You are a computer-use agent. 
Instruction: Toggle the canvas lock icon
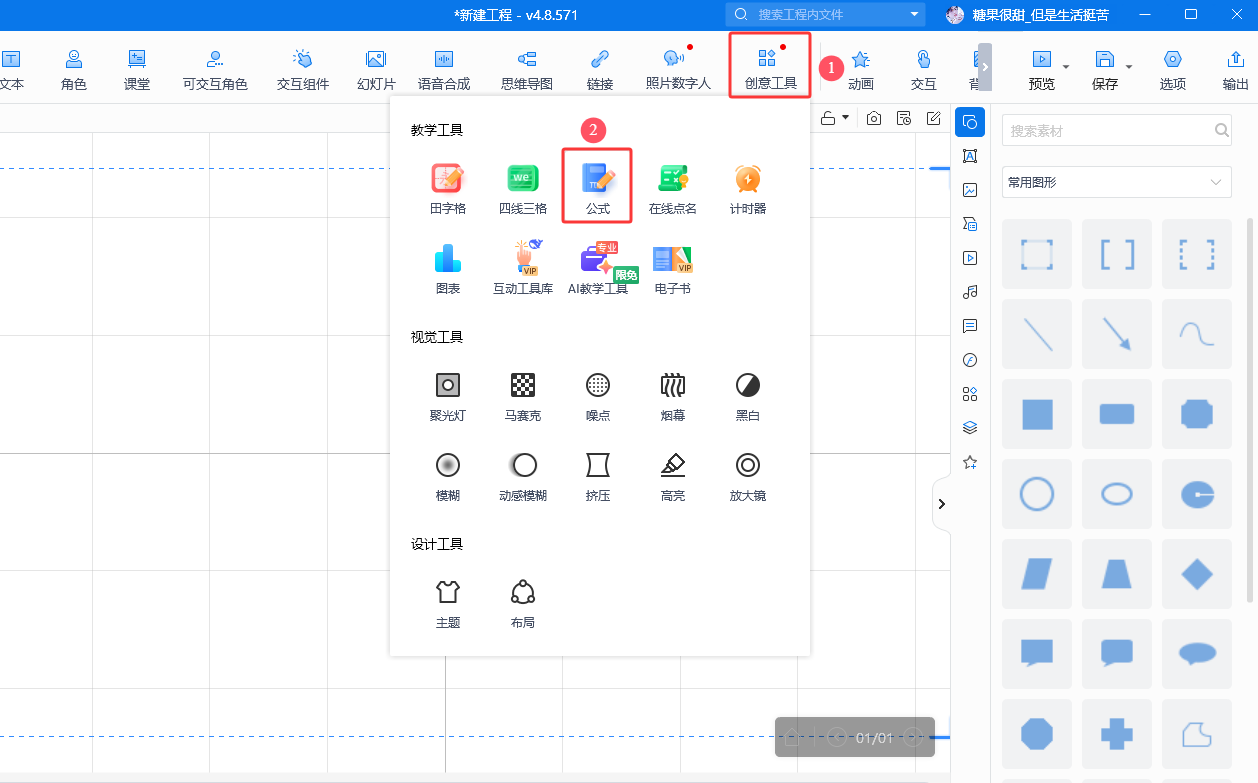(x=828, y=118)
